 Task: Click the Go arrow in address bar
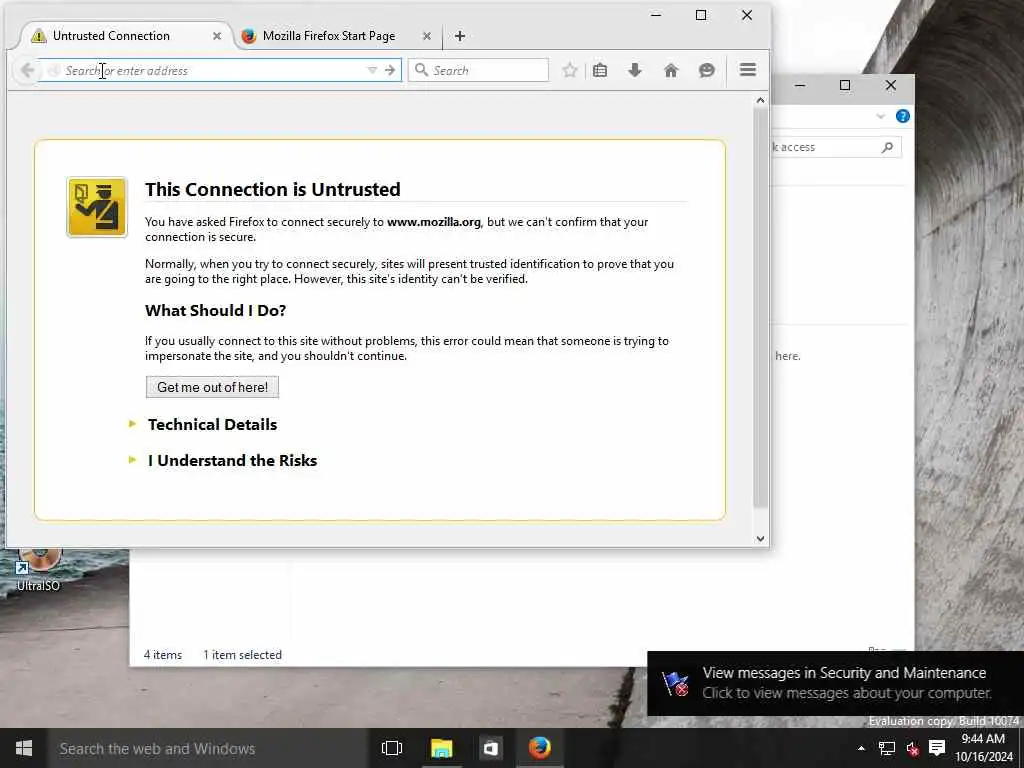(390, 70)
